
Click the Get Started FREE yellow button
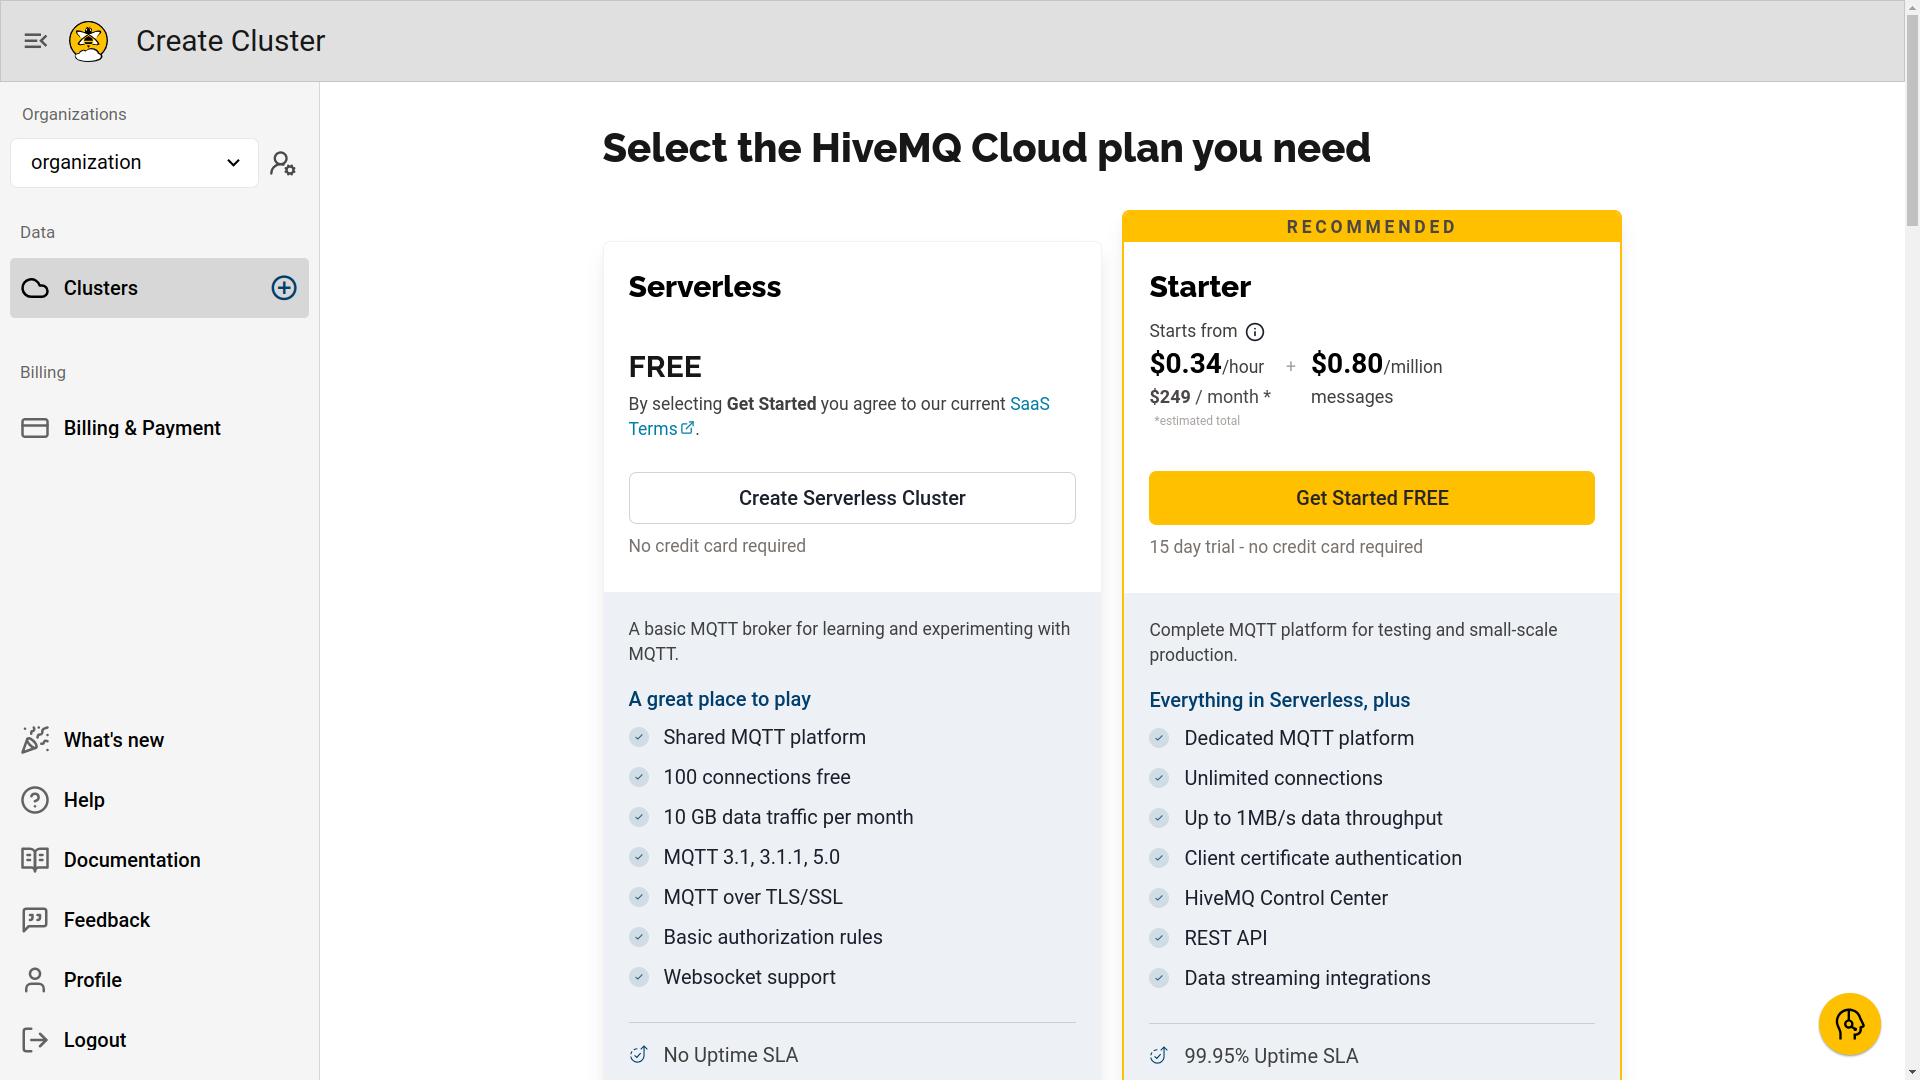pyautogui.click(x=1371, y=497)
